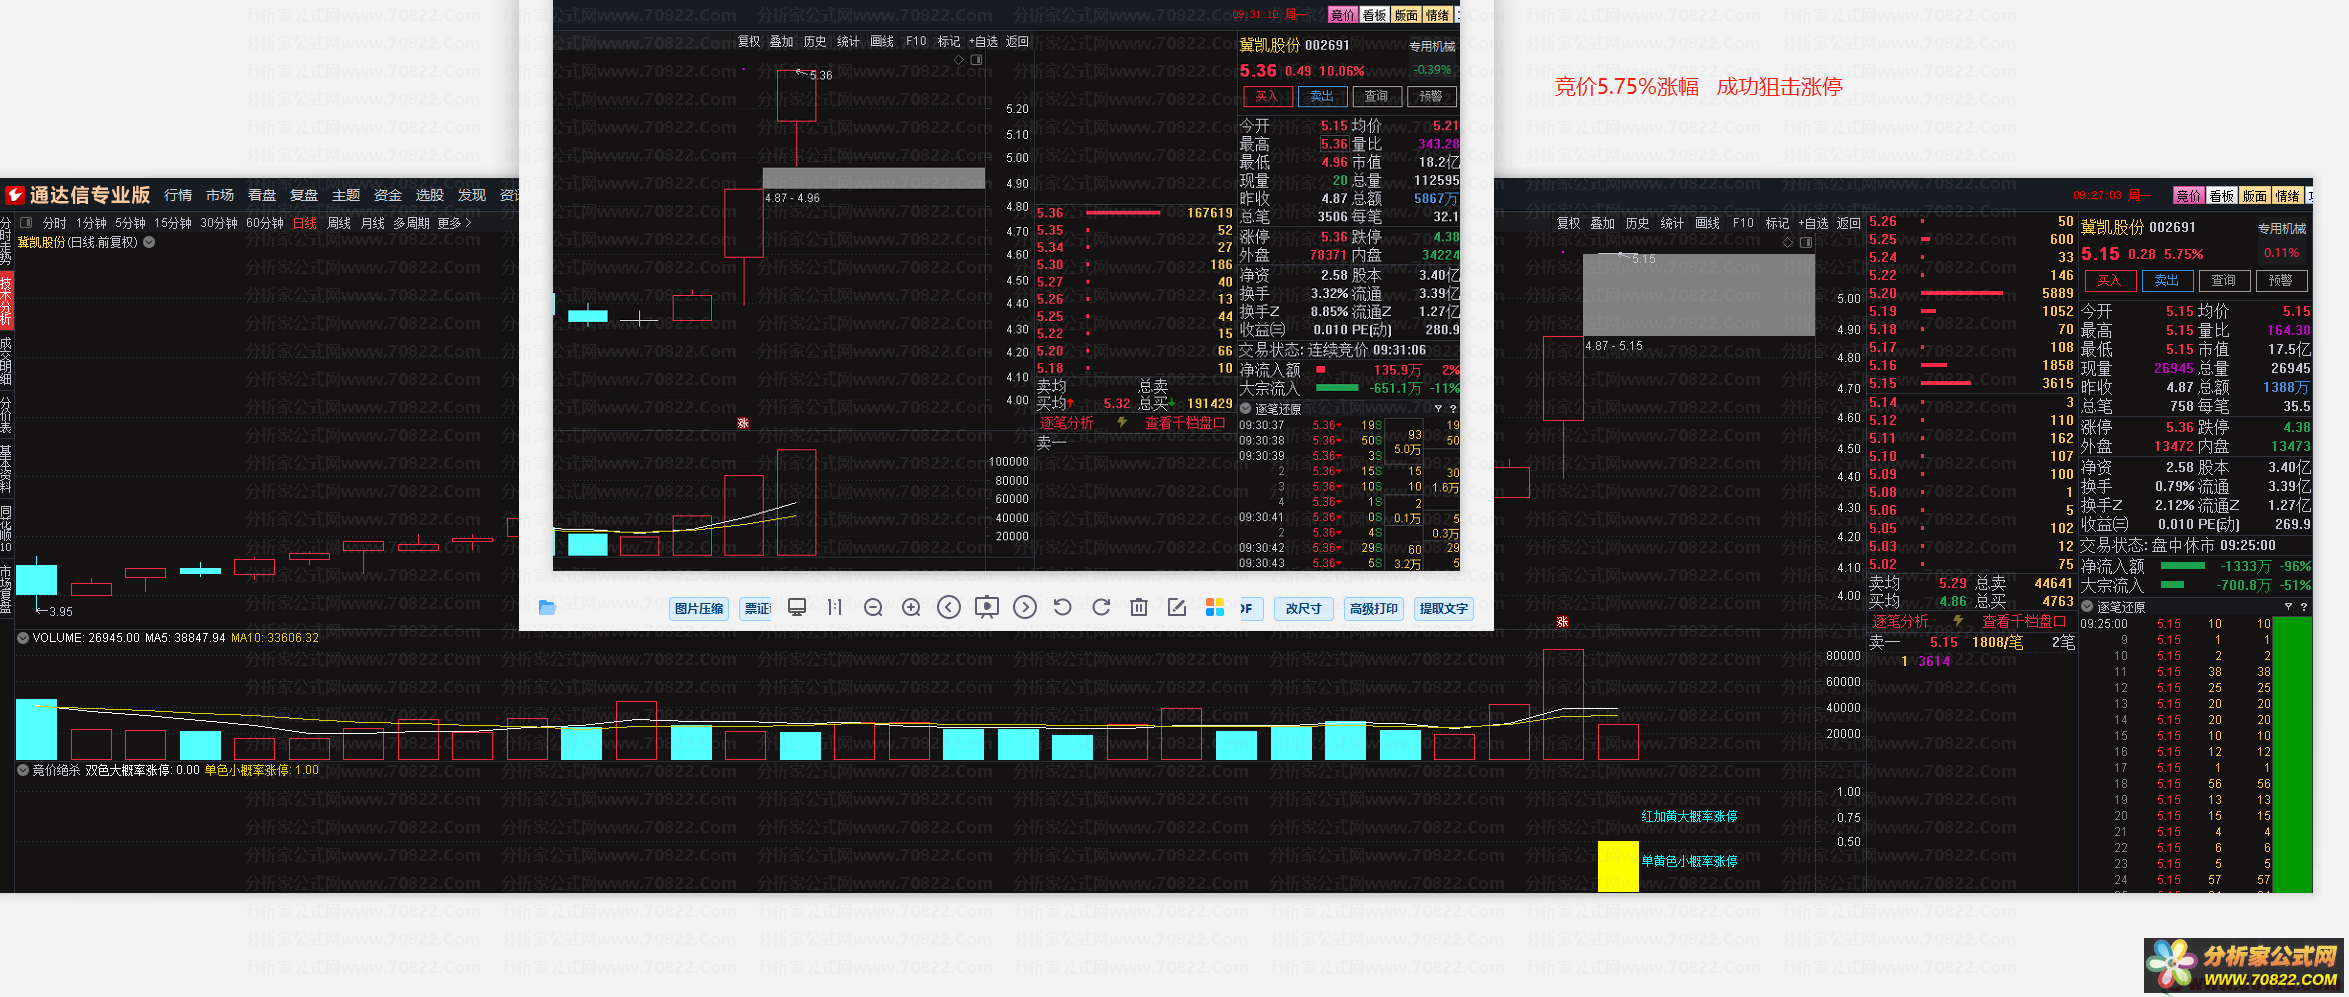Click 查询 button in main window
This screenshot has height=997, width=2349.
[2223, 281]
